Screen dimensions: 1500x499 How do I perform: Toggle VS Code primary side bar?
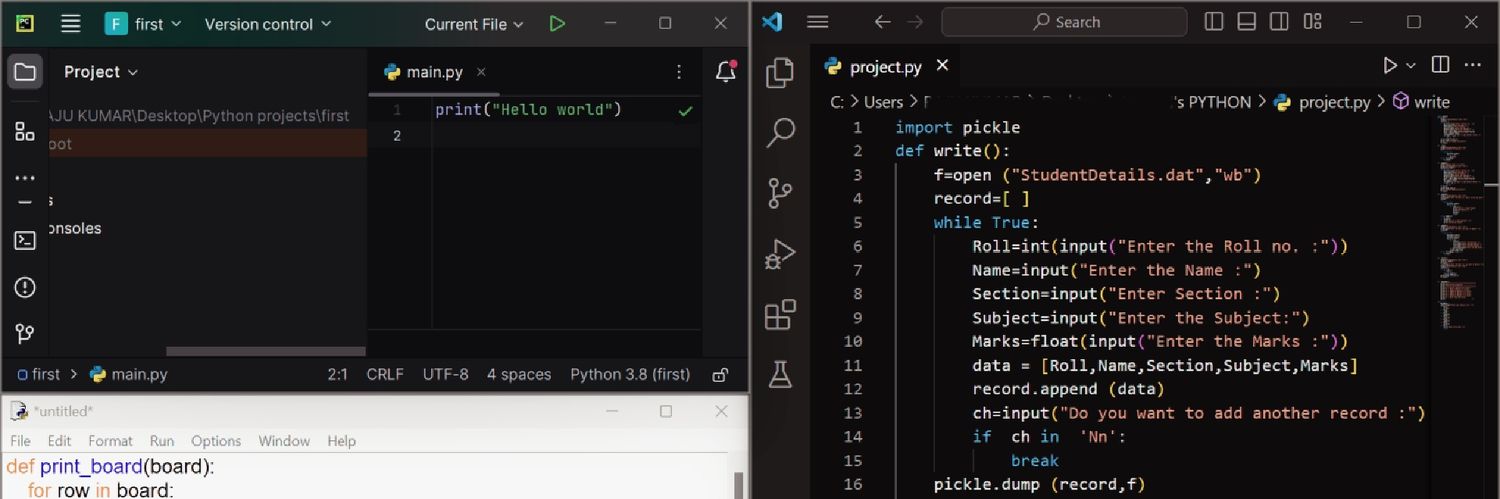point(1214,22)
